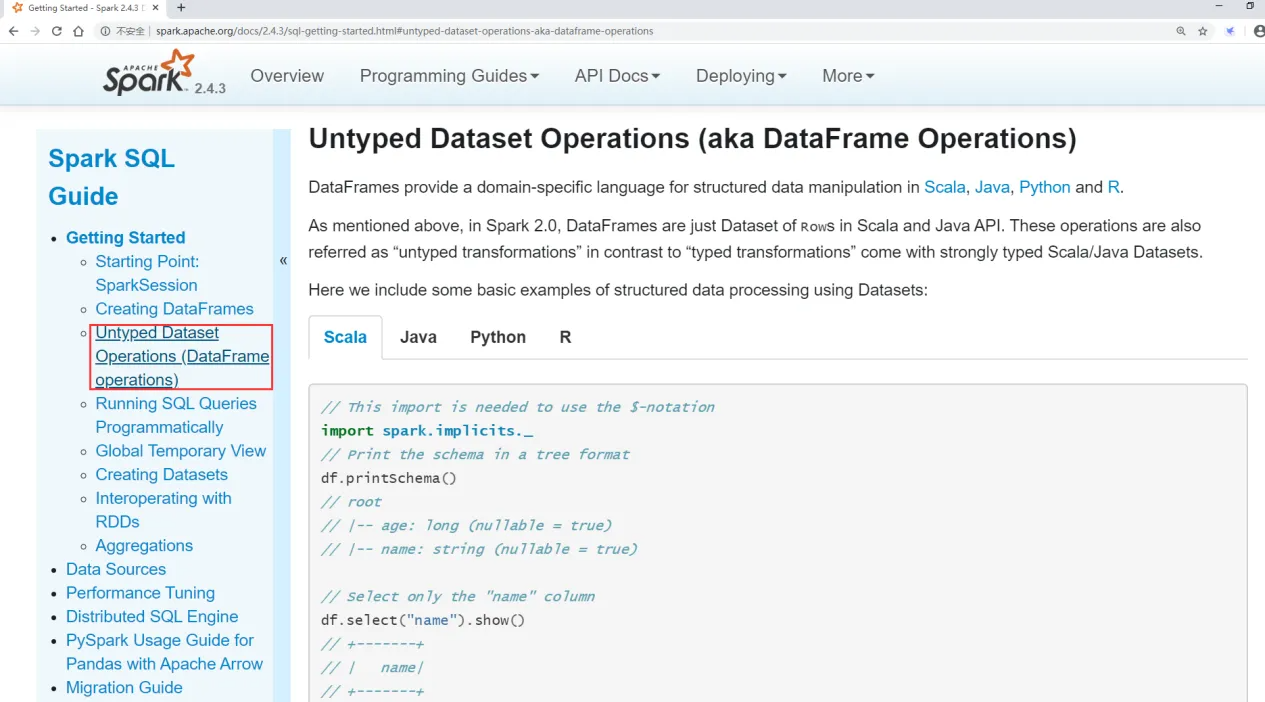Open the Creating DataFrames sidebar link
This screenshot has height=702, width=1265.
click(x=174, y=309)
